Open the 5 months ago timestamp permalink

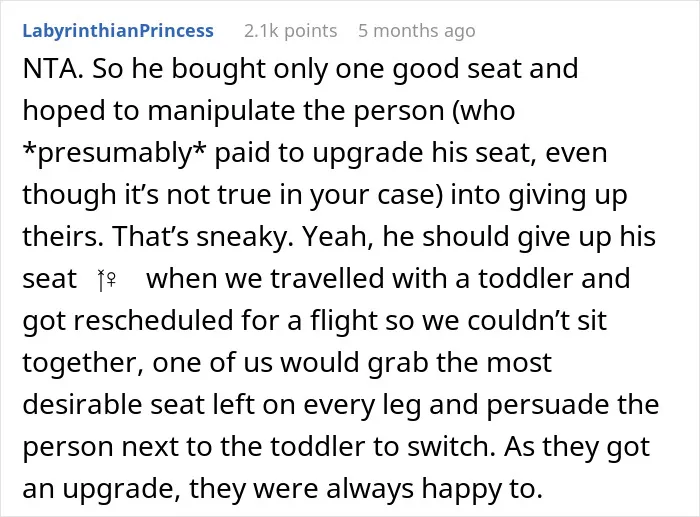point(417,31)
